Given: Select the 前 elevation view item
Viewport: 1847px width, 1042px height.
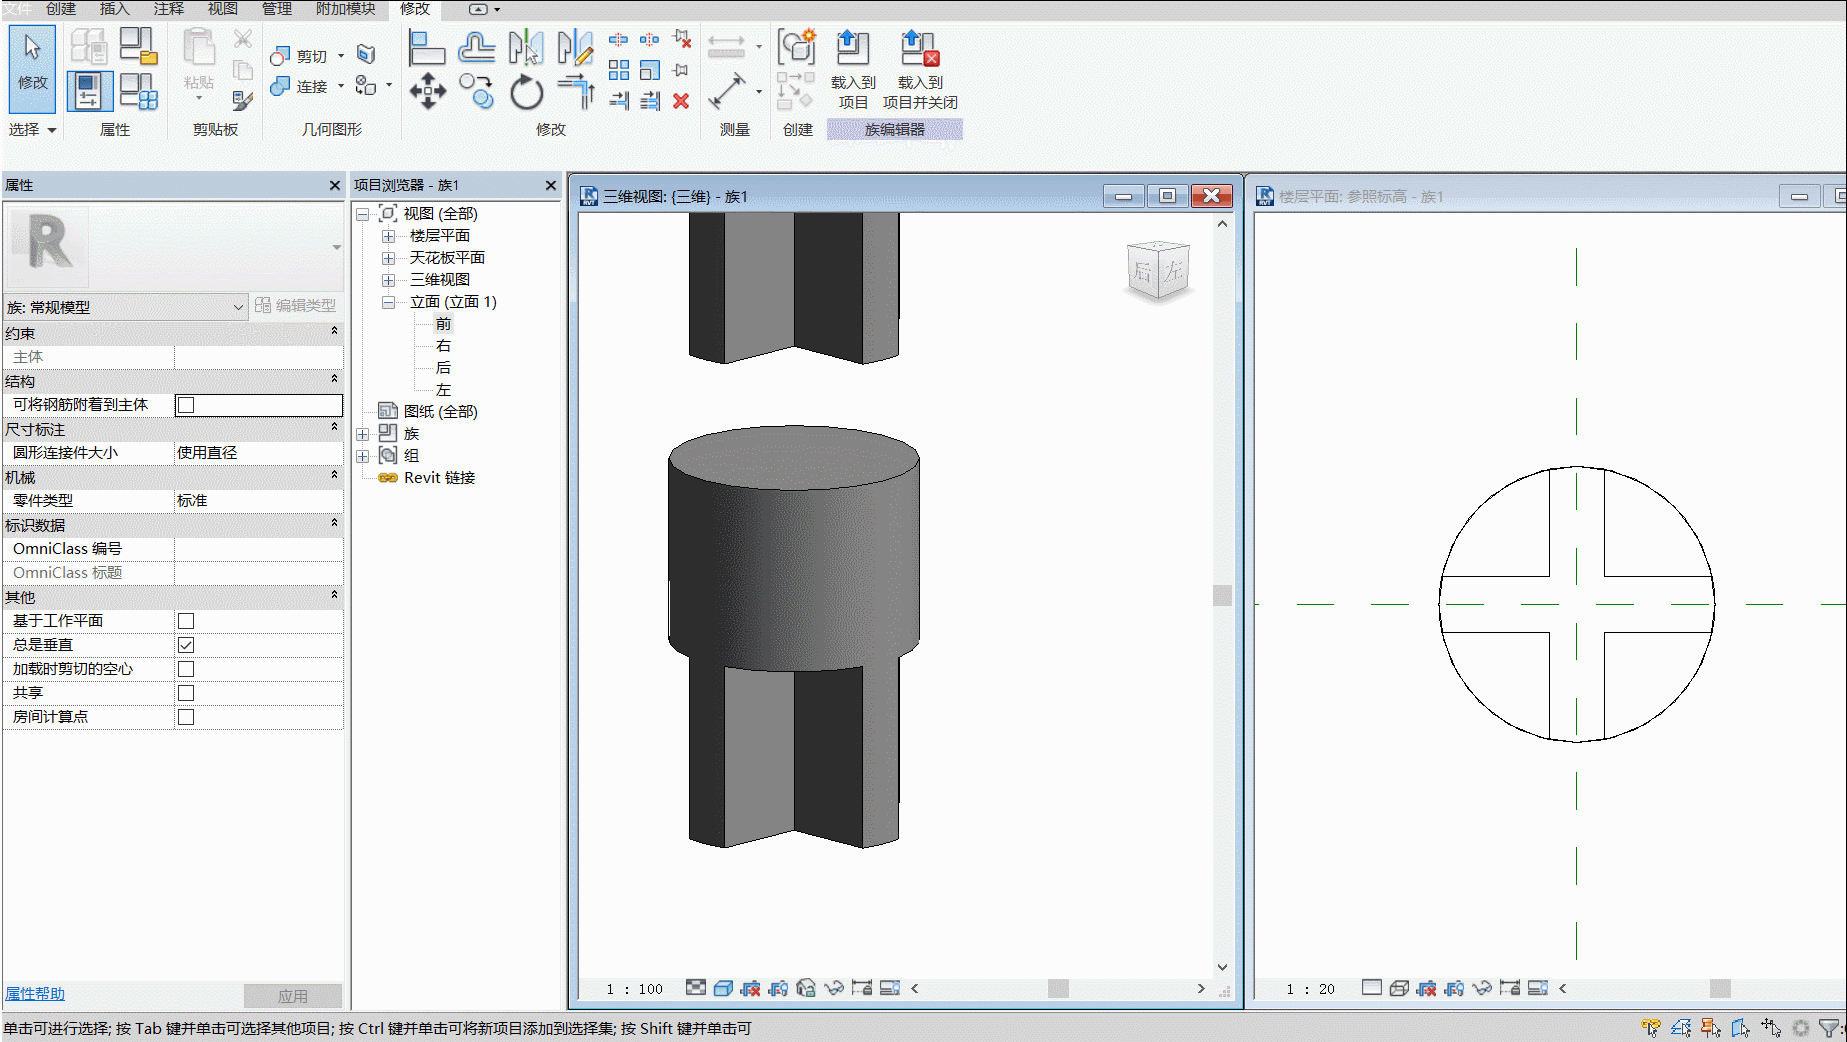Looking at the screenshot, I should pyautogui.click(x=443, y=324).
